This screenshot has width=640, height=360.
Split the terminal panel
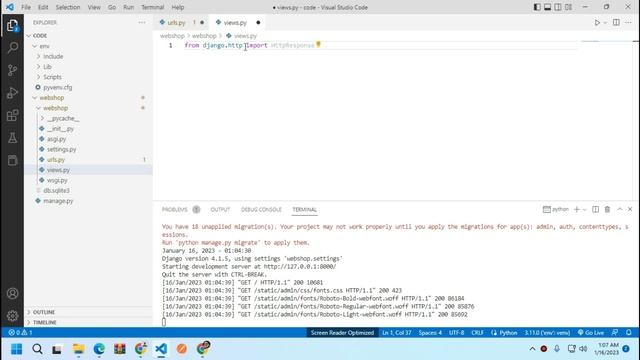(x=596, y=209)
